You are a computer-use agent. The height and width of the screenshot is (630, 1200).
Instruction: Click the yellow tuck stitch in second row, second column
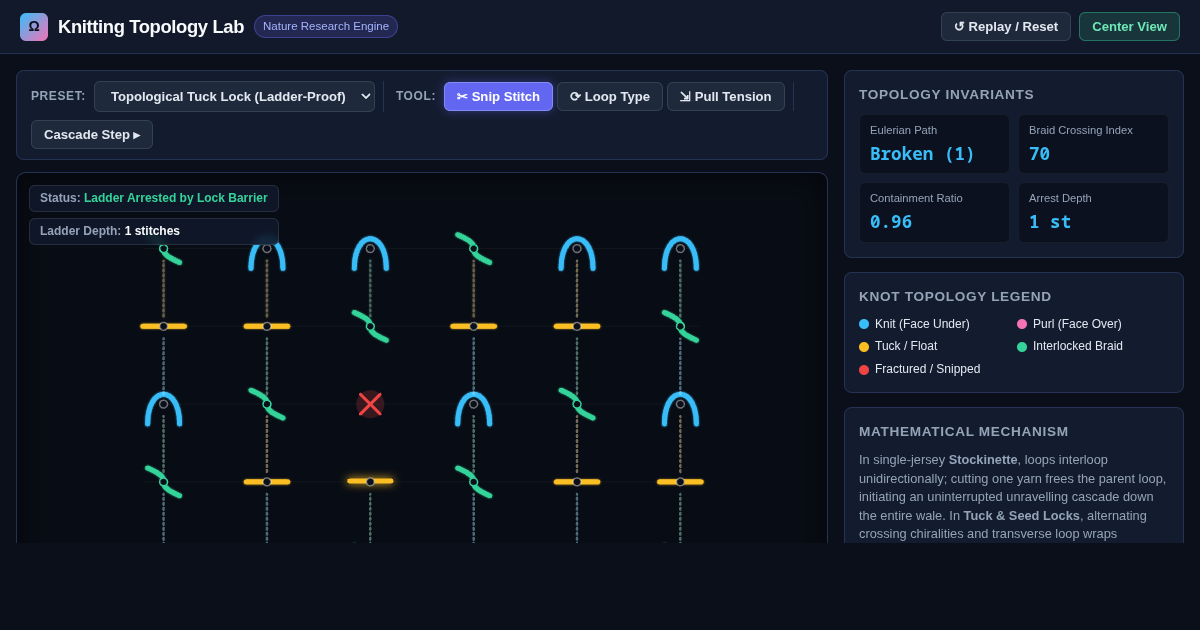click(x=267, y=326)
